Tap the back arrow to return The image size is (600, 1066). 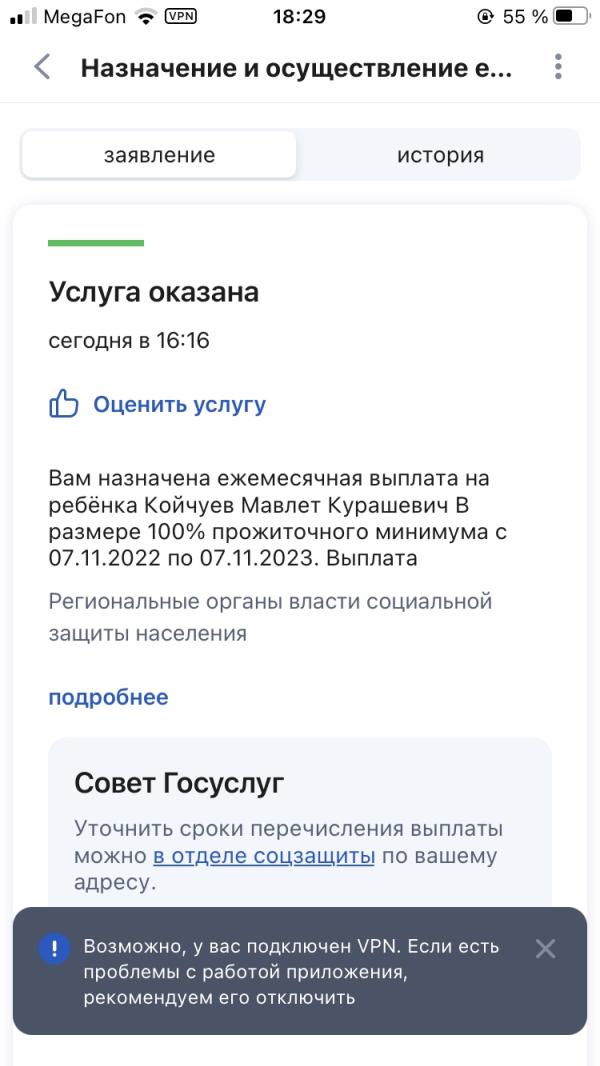pyautogui.click(x=40, y=67)
